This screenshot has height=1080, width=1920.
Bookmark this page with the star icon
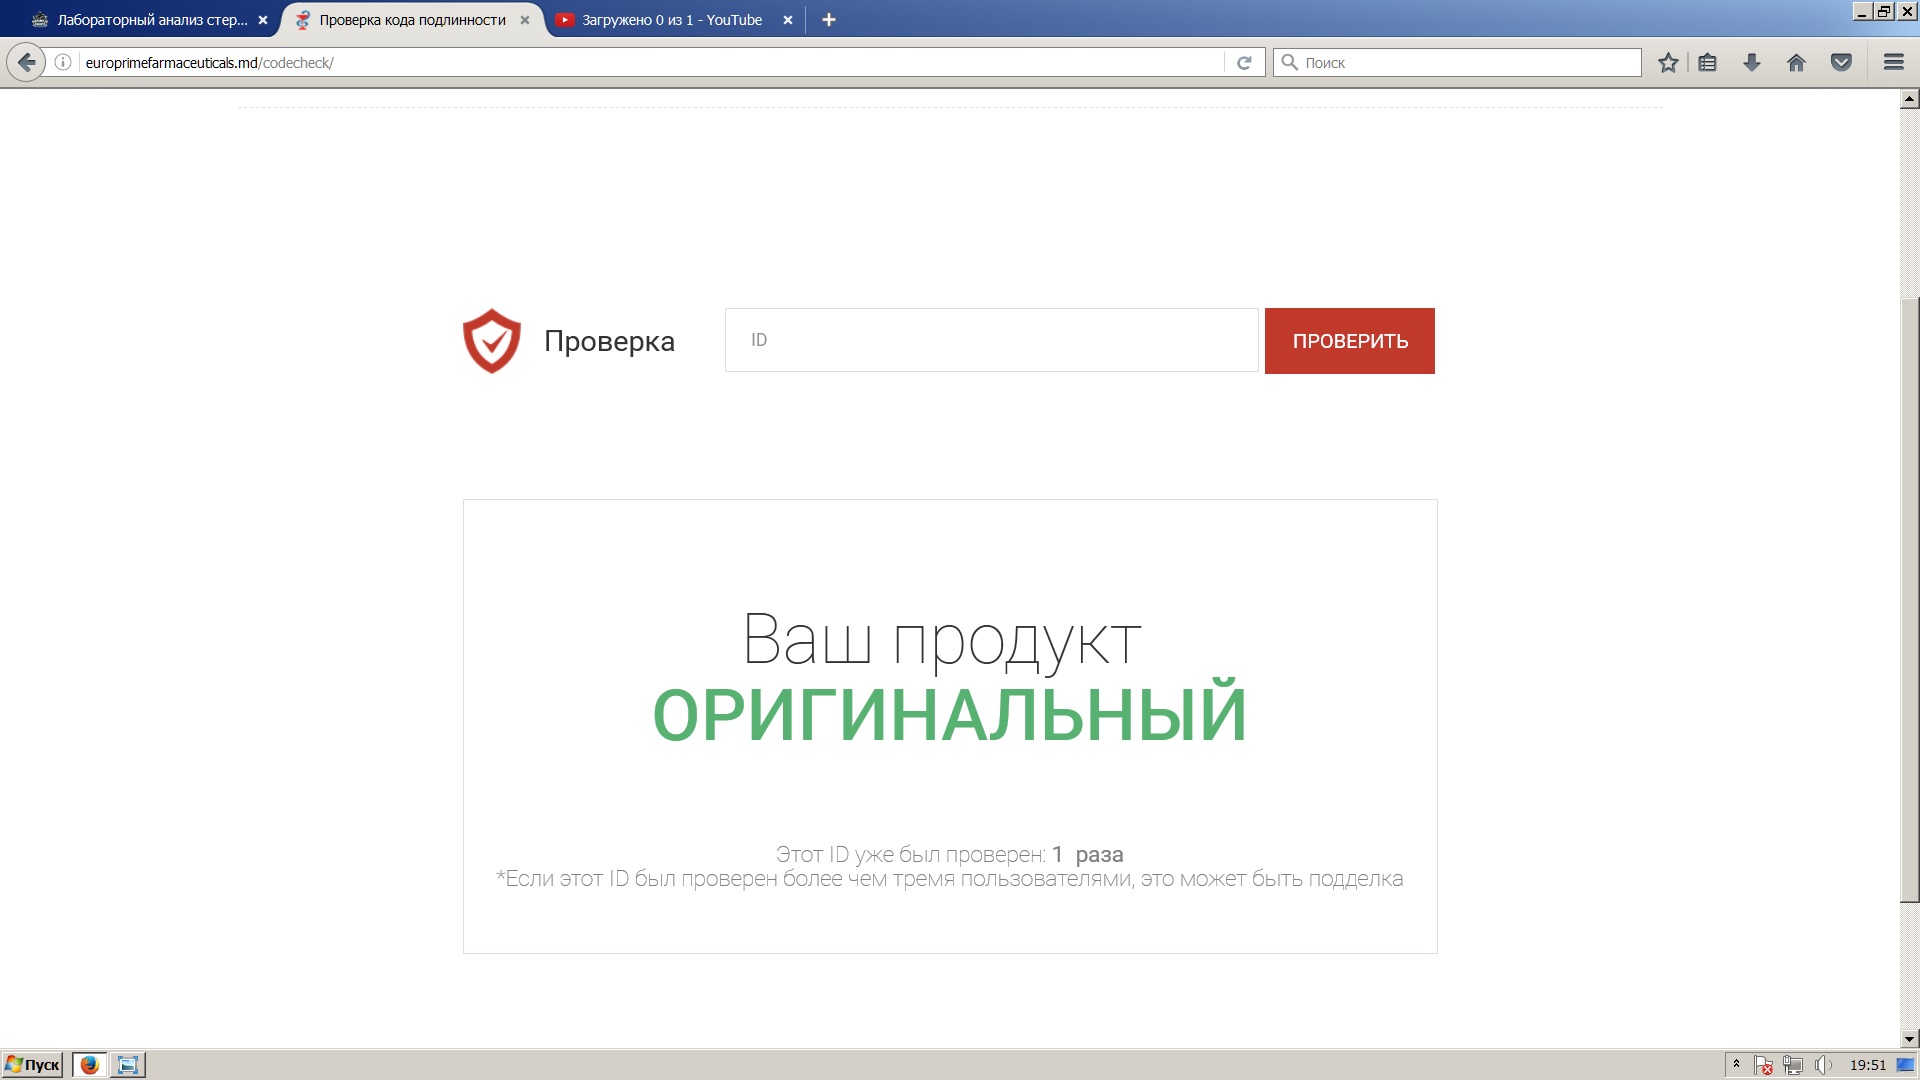(x=1668, y=62)
